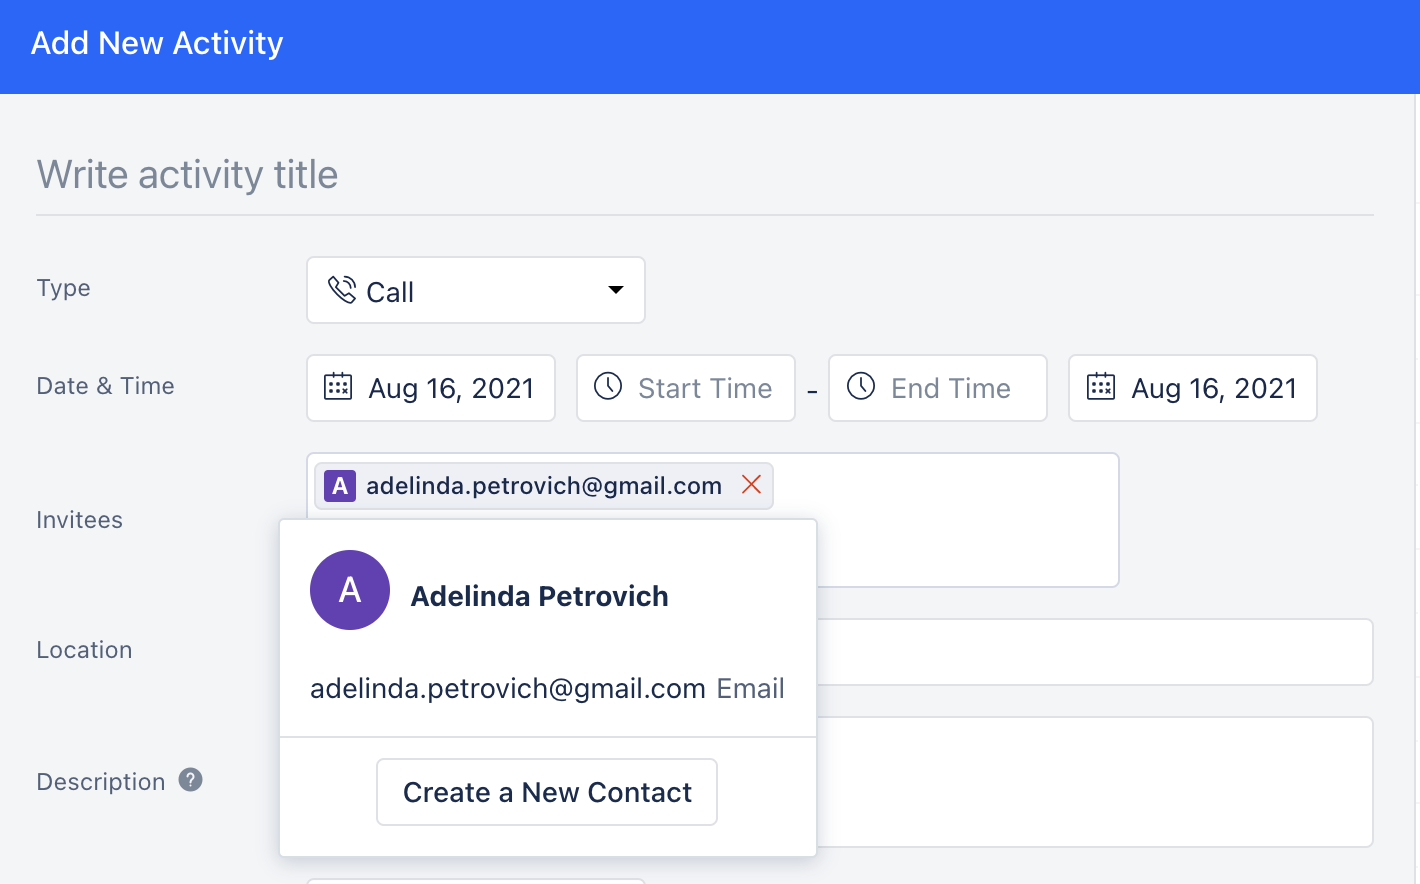Click the Description text area
Screen dimensions: 1420x884
(x=1095, y=782)
